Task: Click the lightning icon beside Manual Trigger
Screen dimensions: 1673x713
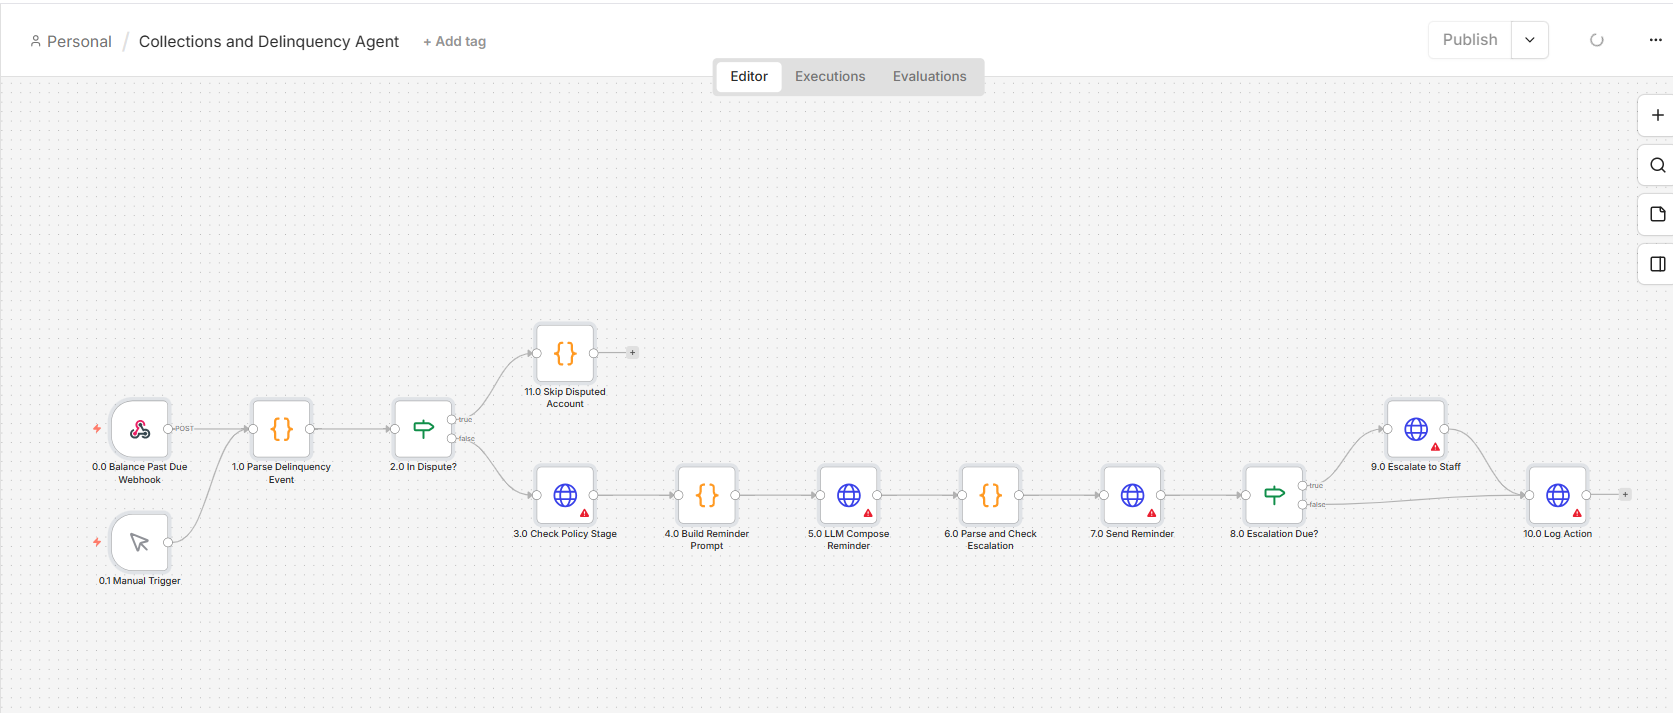Action: pyautogui.click(x=97, y=542)
